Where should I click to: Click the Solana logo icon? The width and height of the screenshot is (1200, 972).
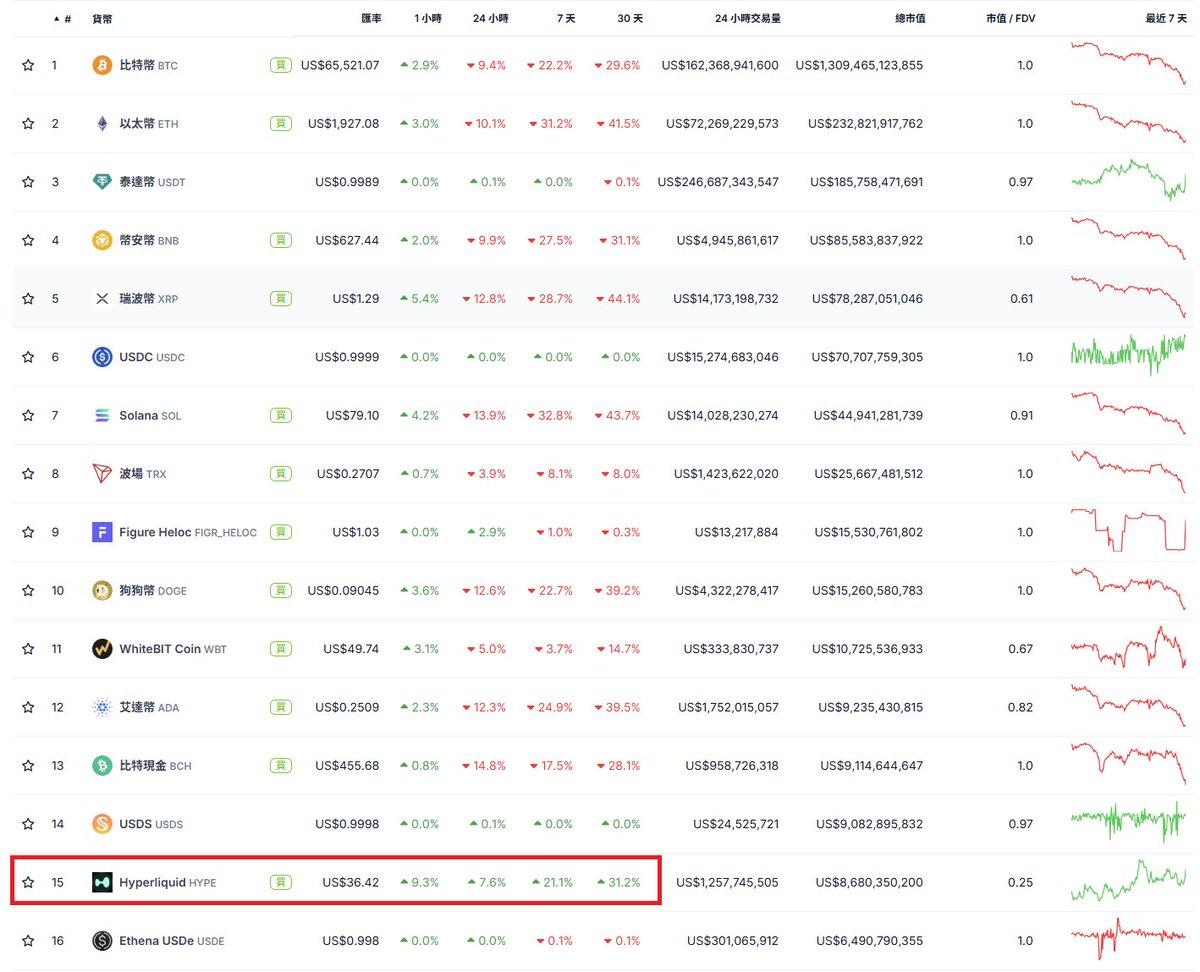tap(102, 416)
